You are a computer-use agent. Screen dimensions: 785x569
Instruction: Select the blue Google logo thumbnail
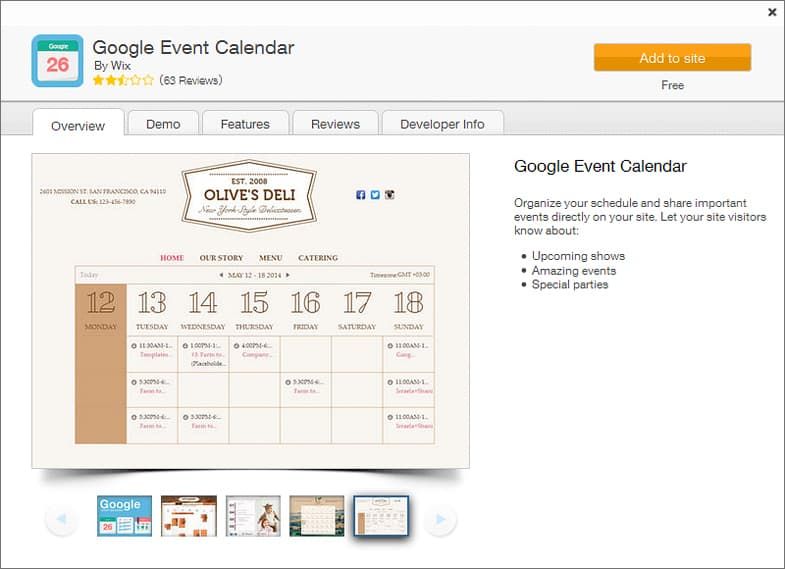coord(124,516)
